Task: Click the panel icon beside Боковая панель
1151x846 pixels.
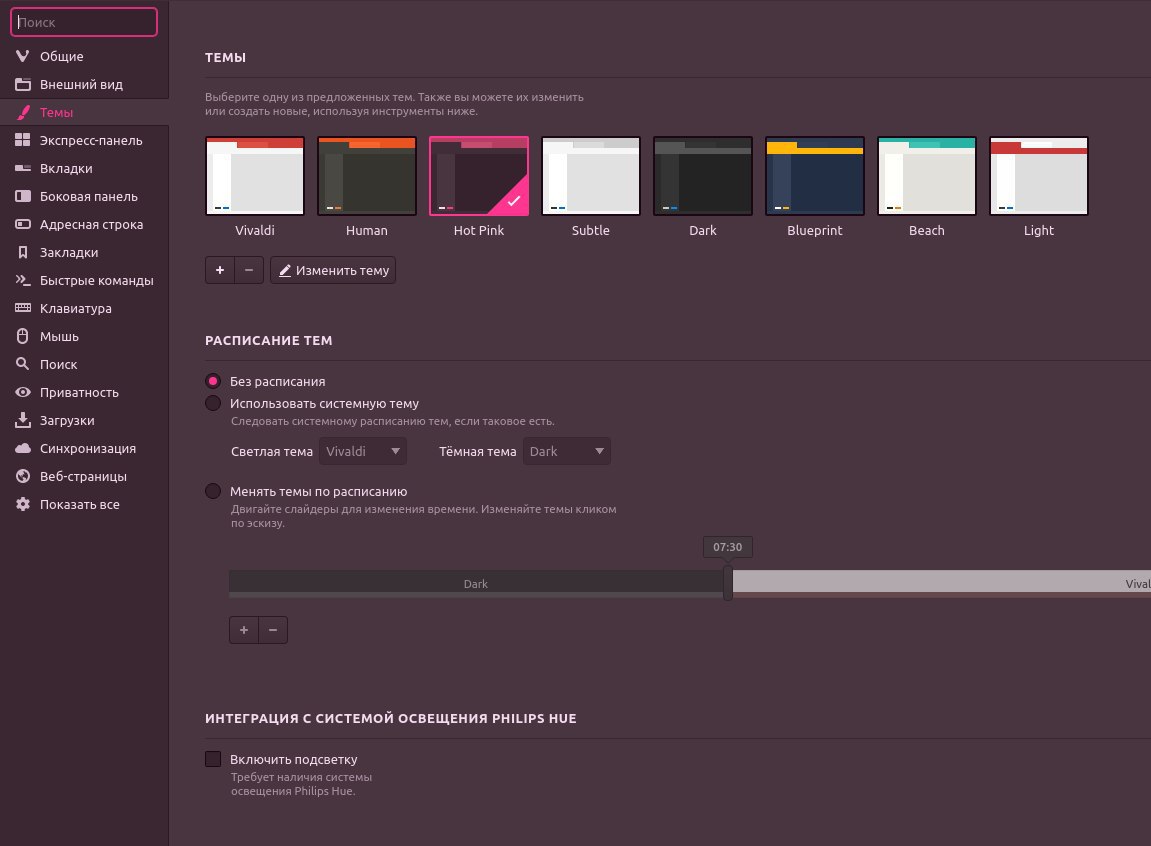Action: point(23,196)
